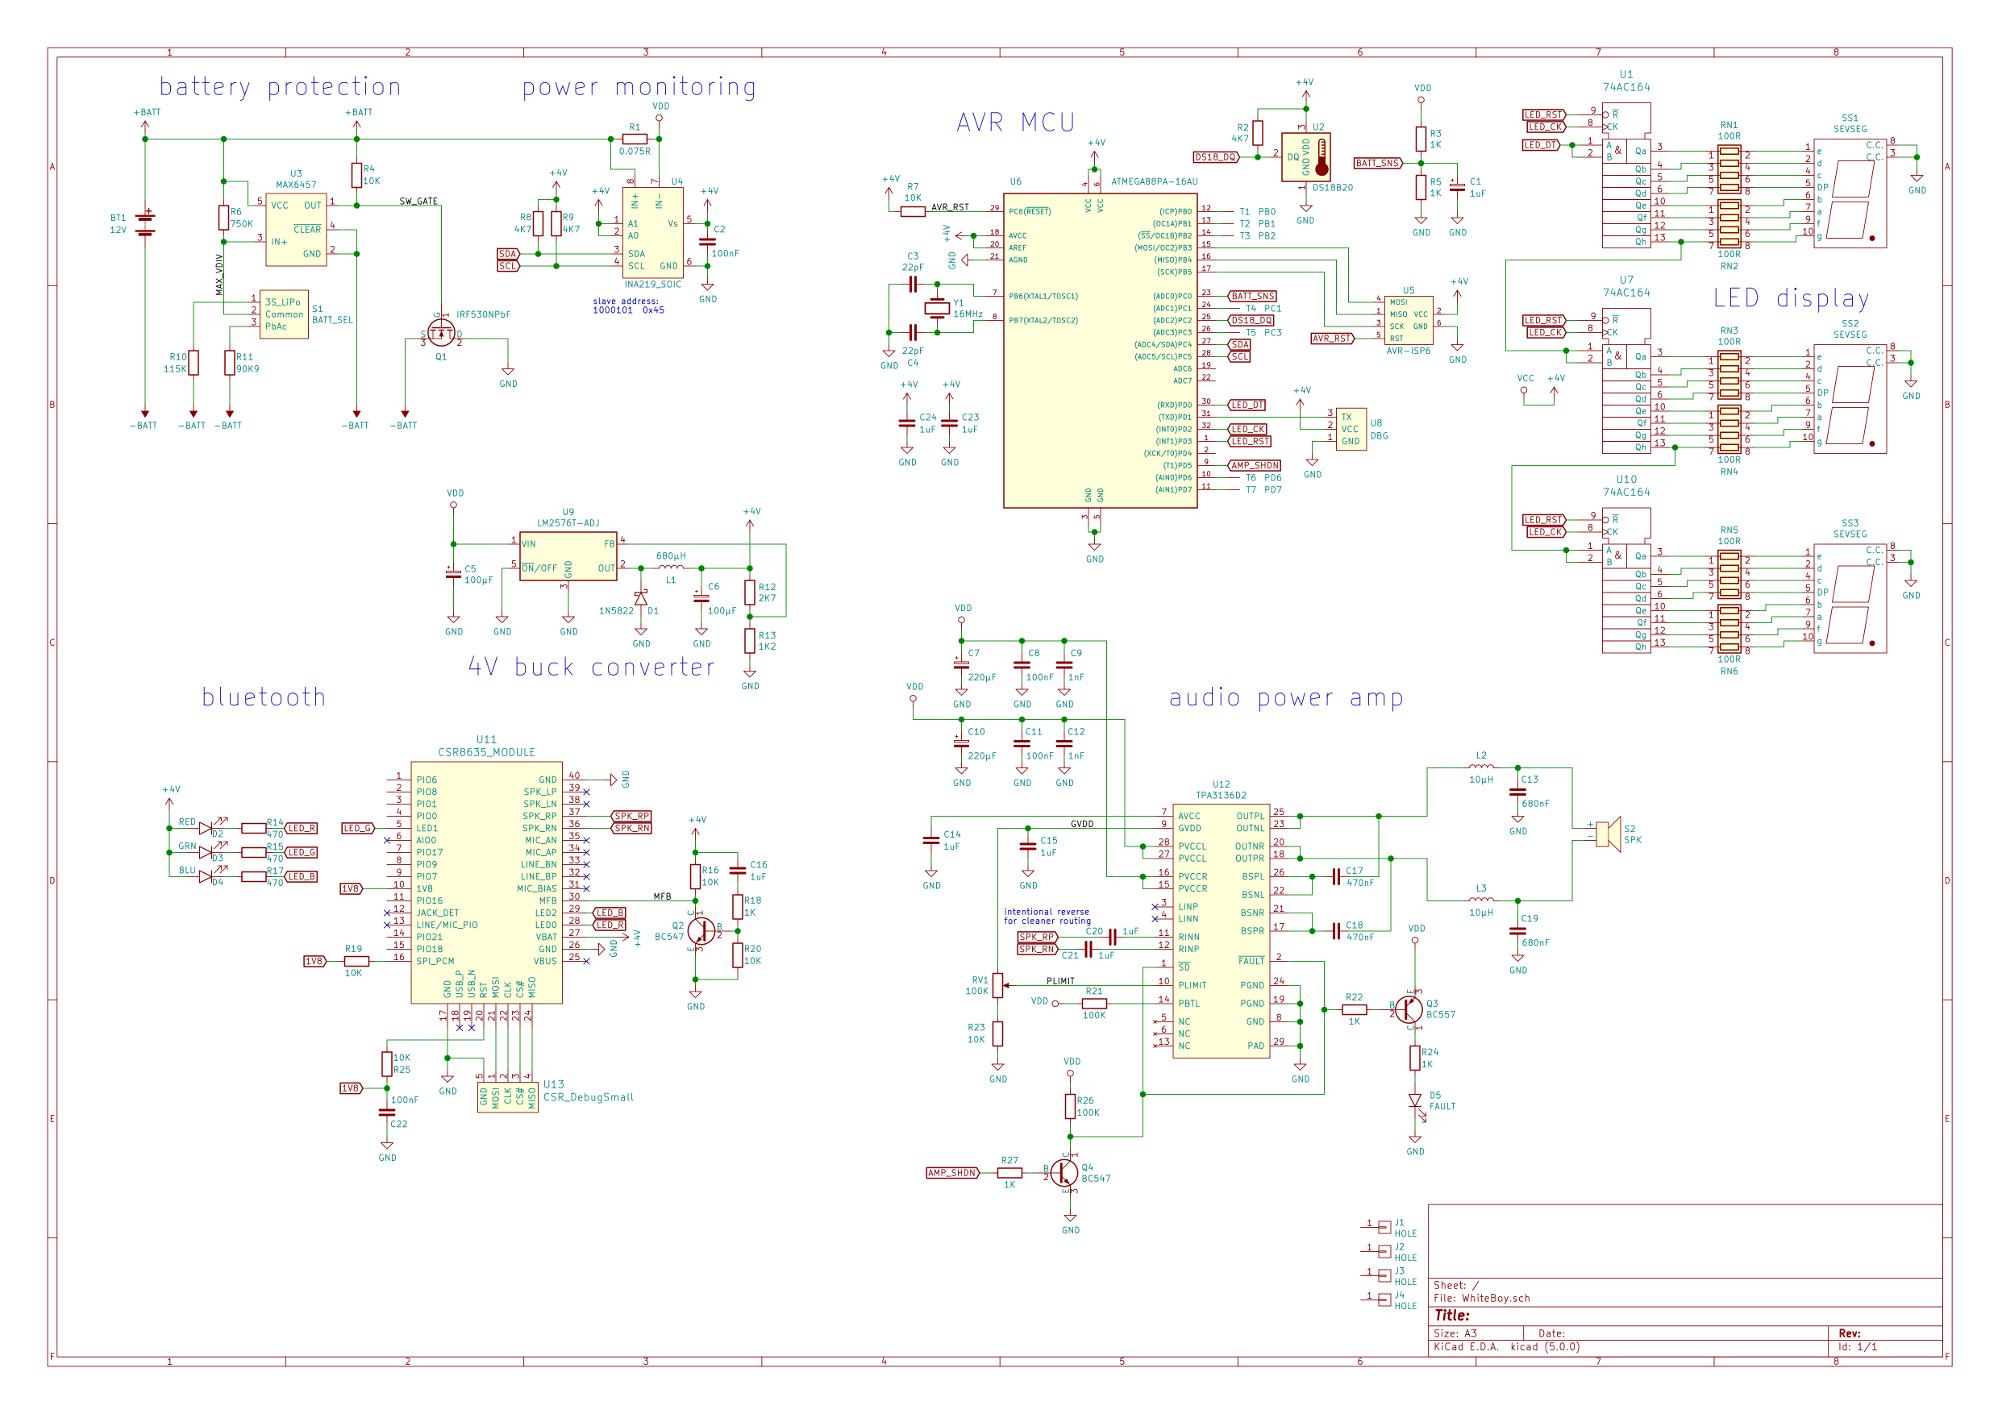The width and height of the screenshot is (2000, 1414).
Task: Click the 'audio power amp' section title
Action: (1286, 698)
